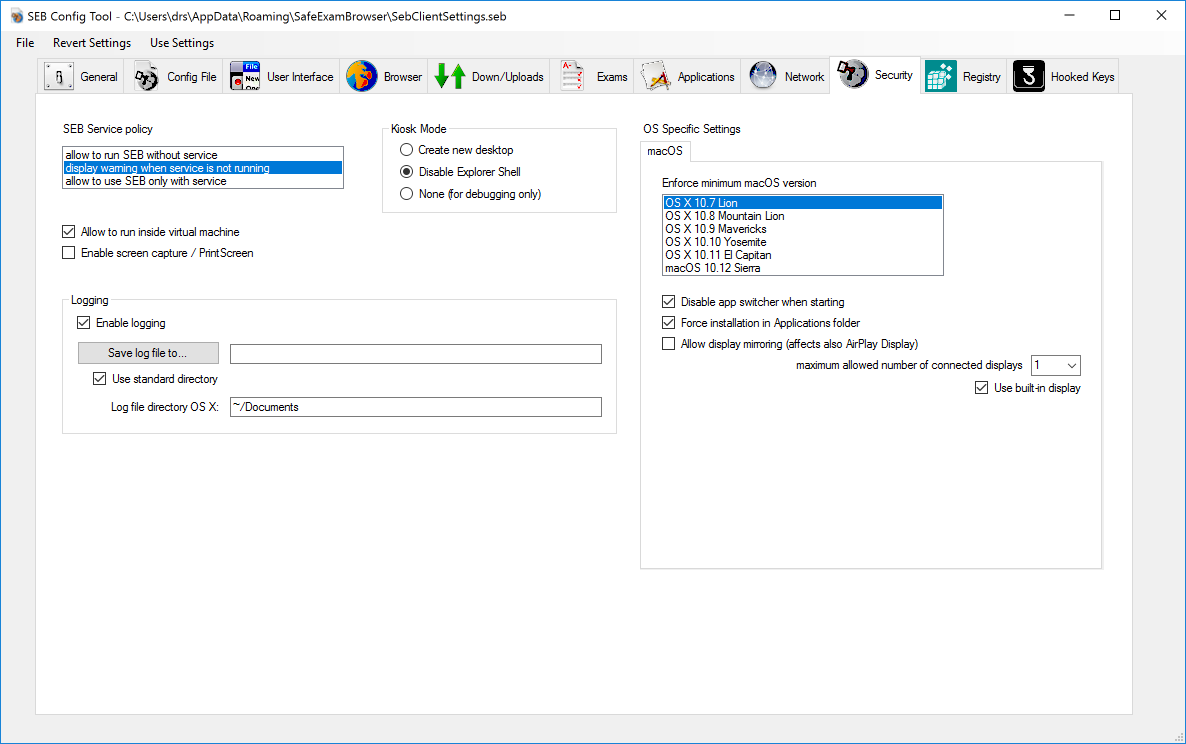Close the SEB Config Tool window
This screenshot has width=1186, height=744.
click(x=1161, y=15)
